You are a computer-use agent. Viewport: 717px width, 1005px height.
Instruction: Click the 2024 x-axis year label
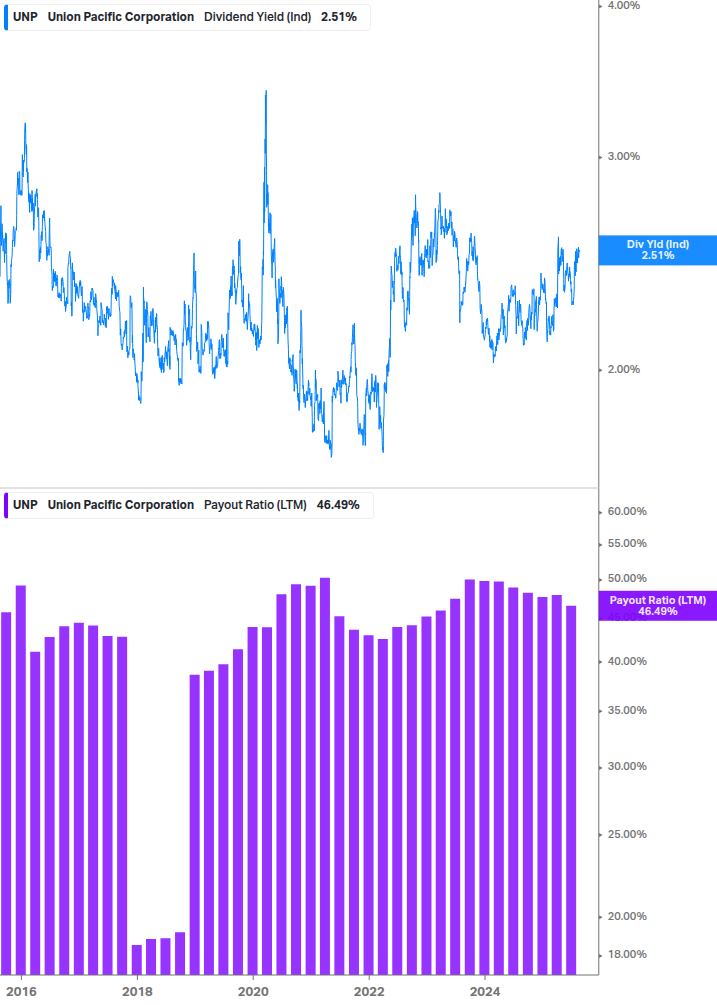click(485, 992)
